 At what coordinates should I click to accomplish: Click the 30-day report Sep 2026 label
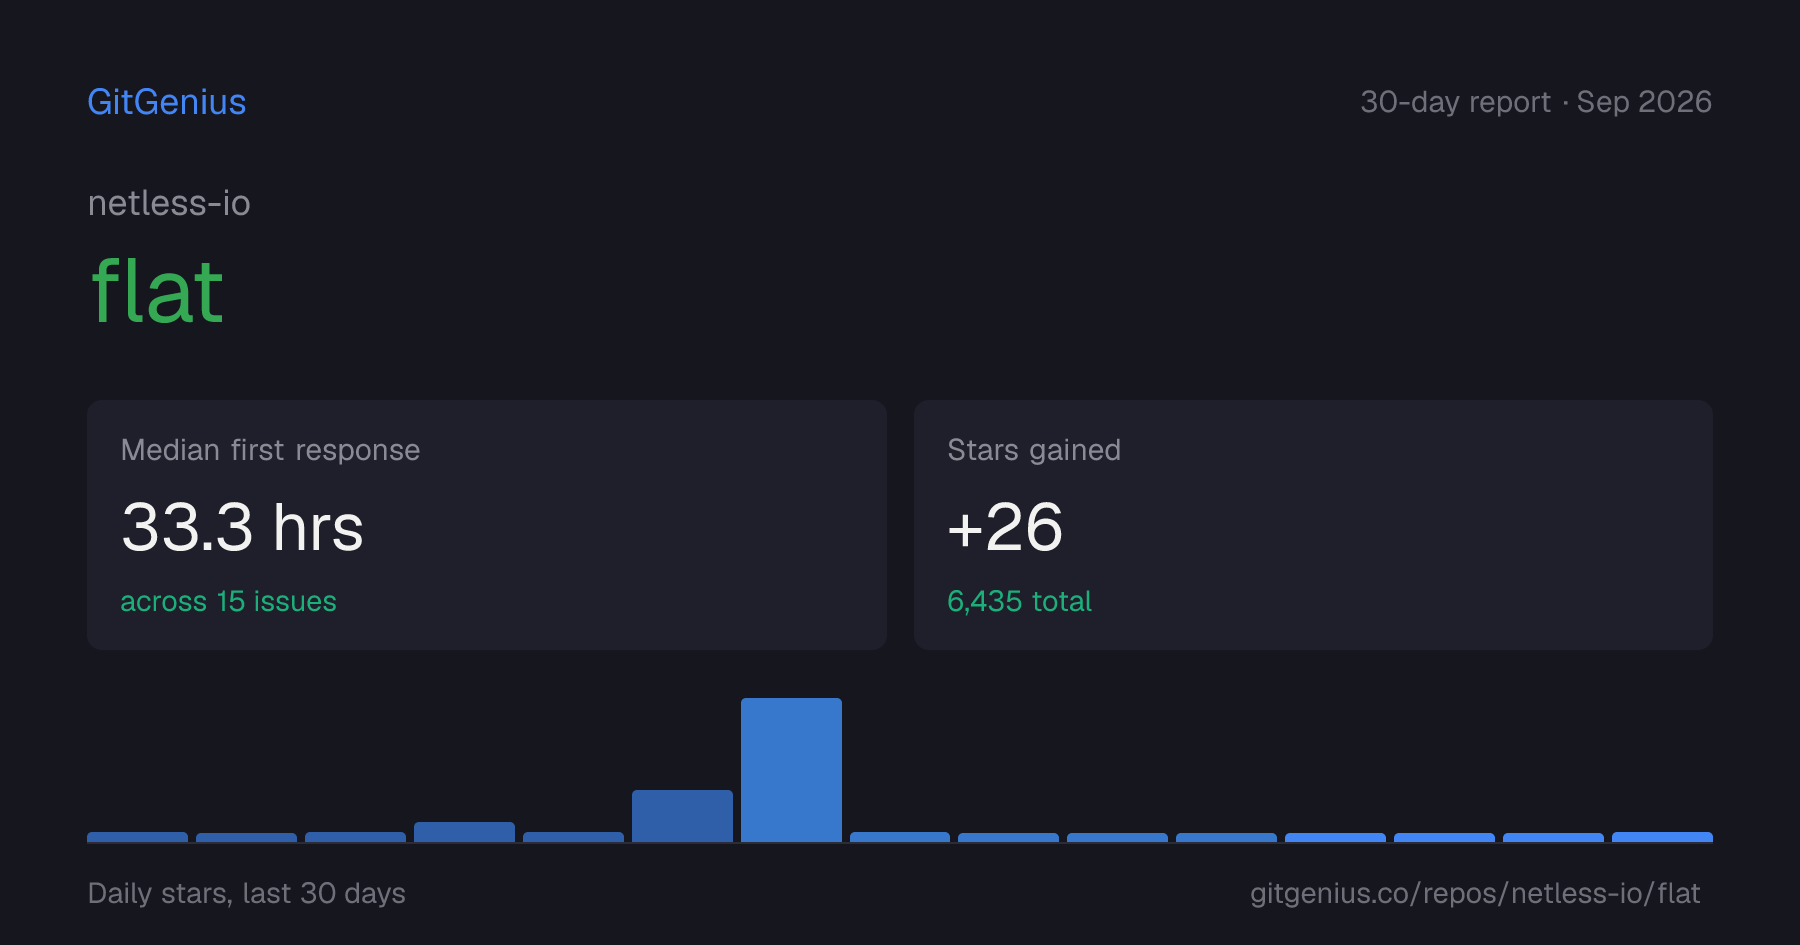point(1536,102)
